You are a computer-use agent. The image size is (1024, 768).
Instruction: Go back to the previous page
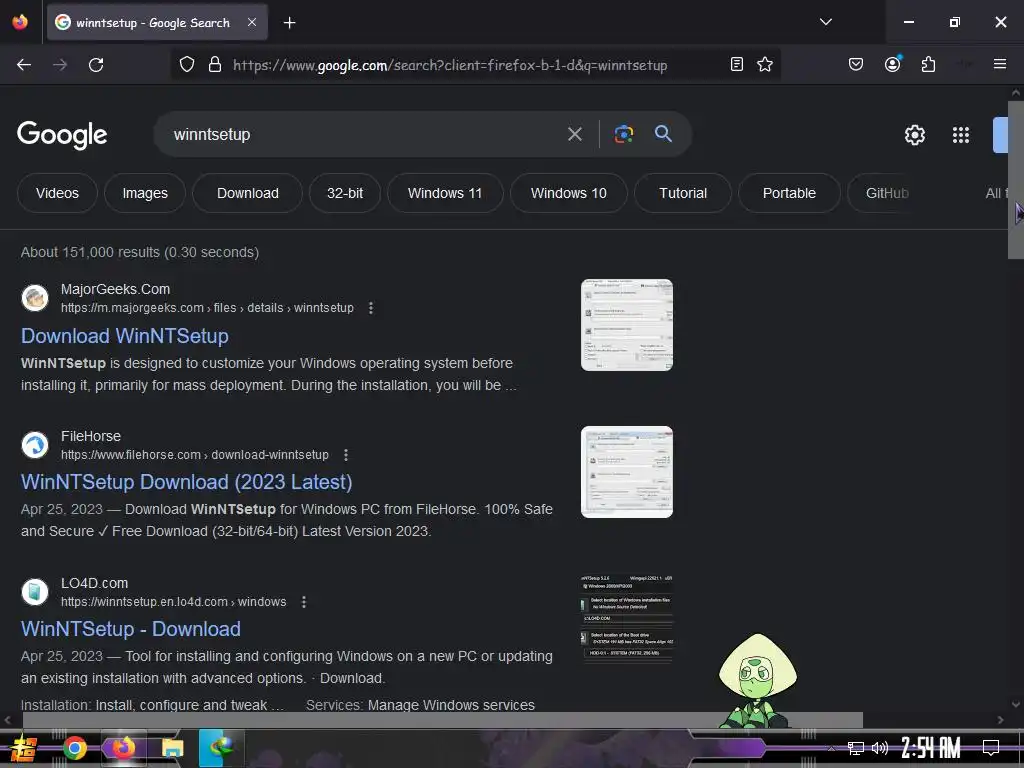(24, 65)
